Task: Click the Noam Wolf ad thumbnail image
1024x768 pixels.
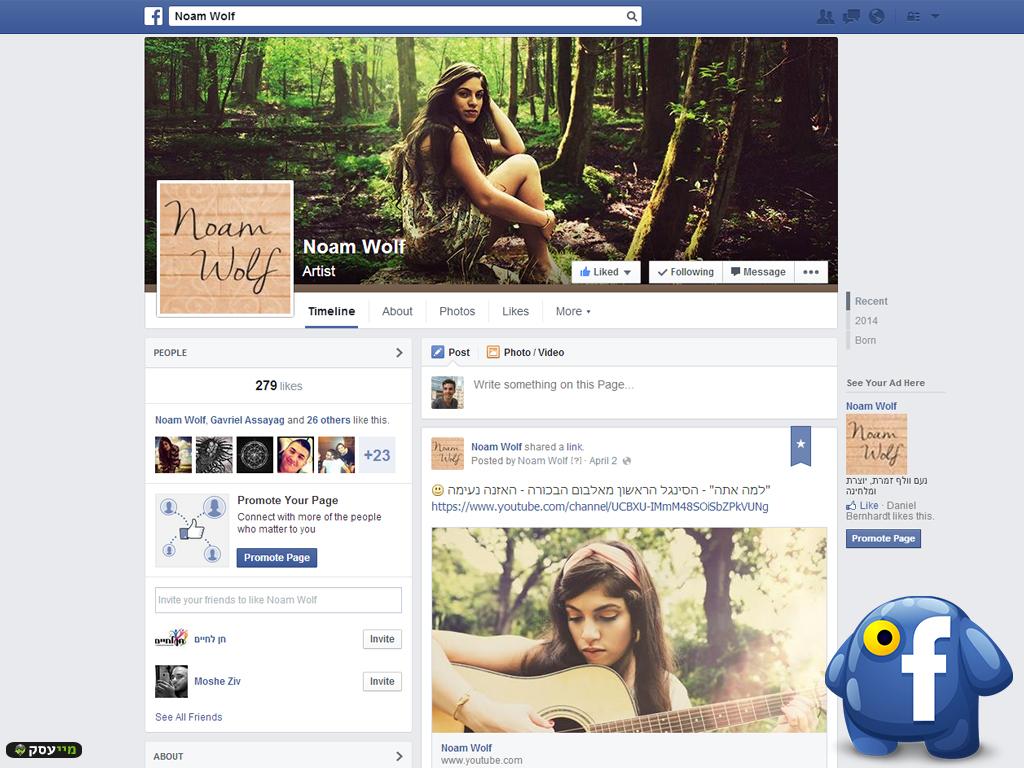Action: point(876,444)
